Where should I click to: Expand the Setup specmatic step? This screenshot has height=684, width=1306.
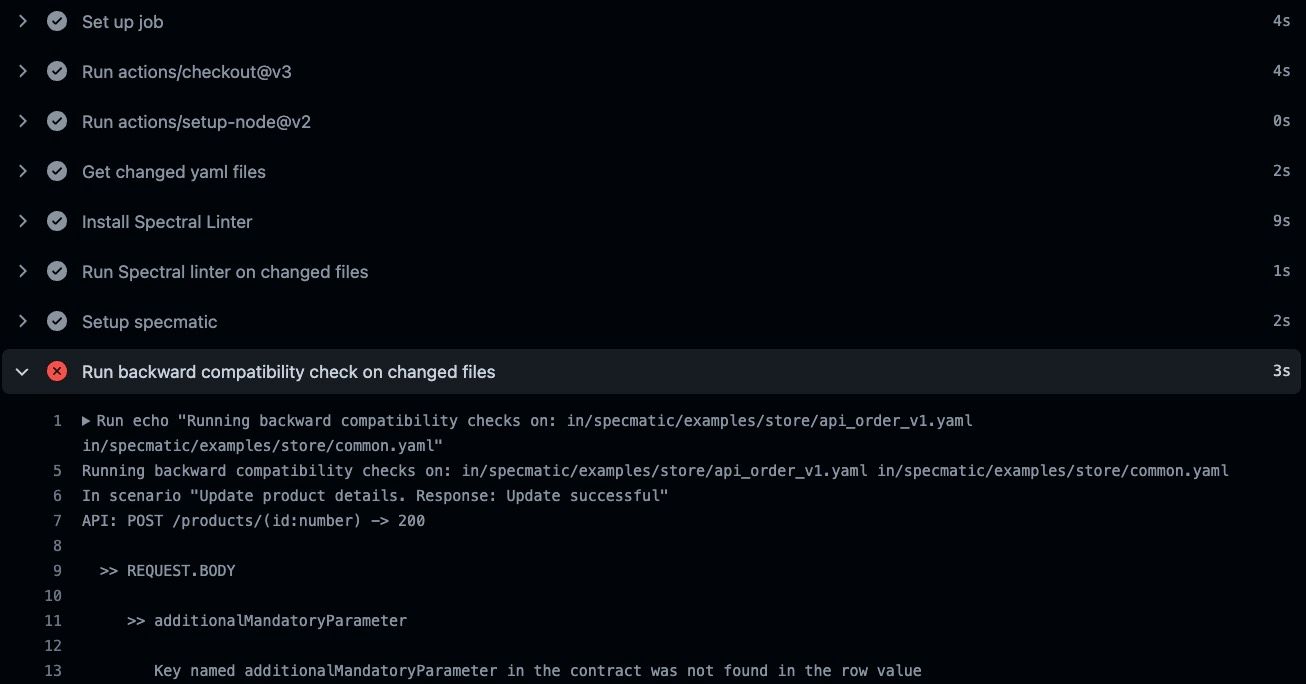click(x=22, y=321)
